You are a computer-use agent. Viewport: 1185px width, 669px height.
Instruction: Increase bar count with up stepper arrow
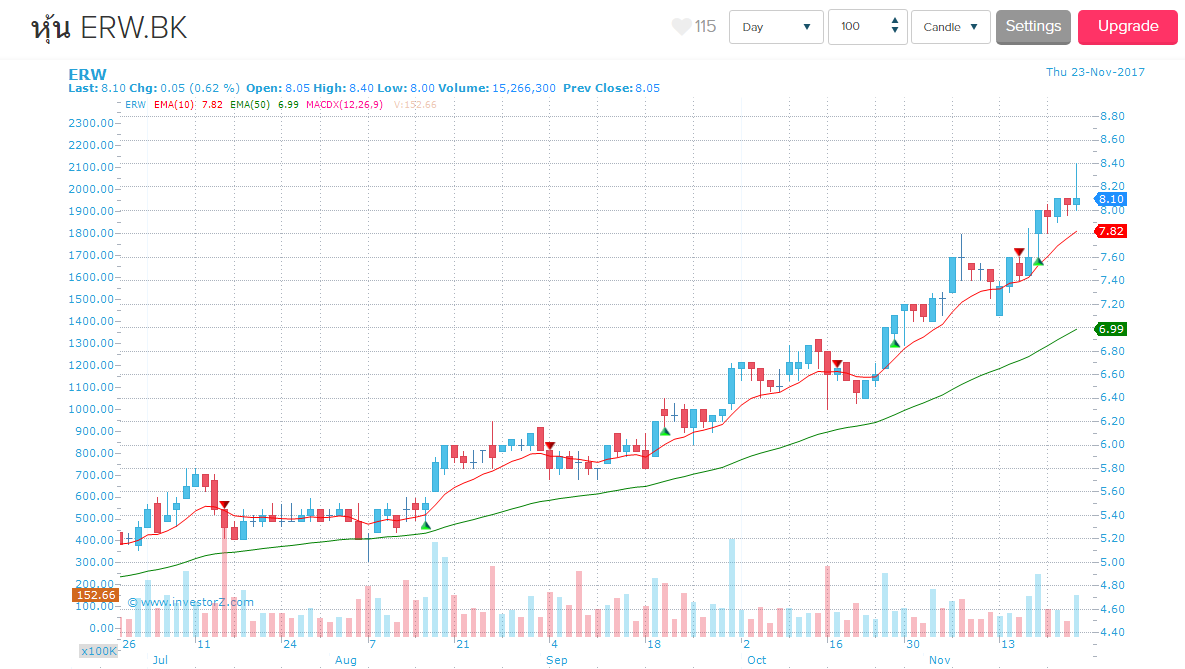pyautogui.click(x=895, y=21)
